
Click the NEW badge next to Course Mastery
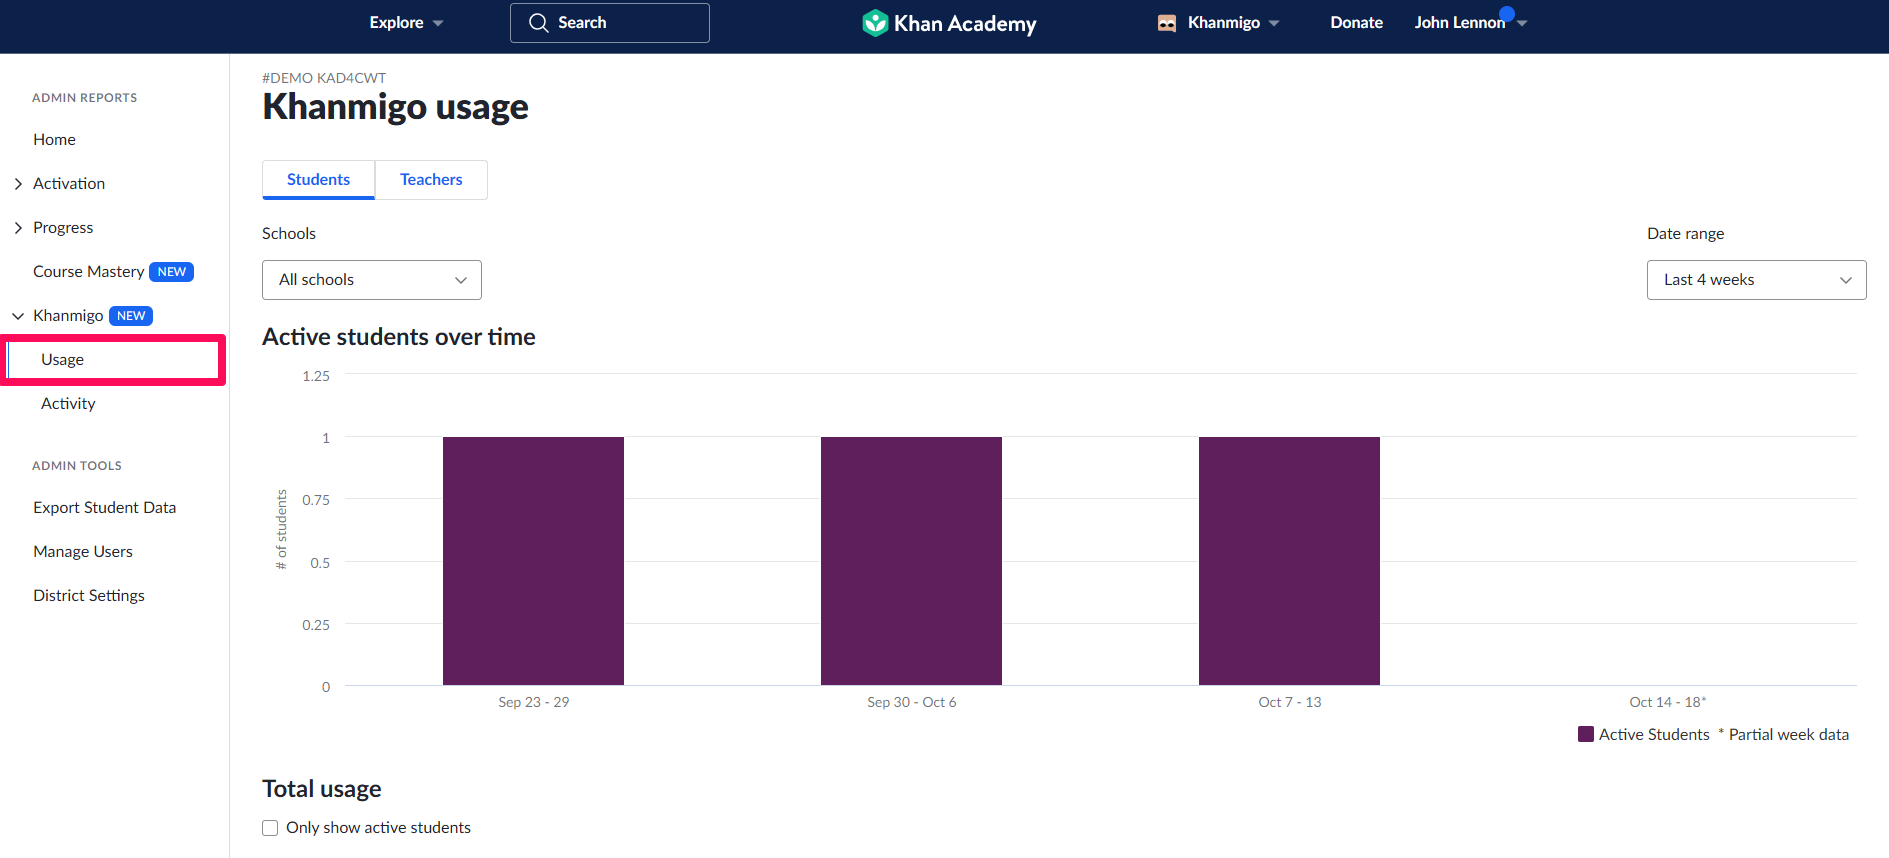click(171, 272)
